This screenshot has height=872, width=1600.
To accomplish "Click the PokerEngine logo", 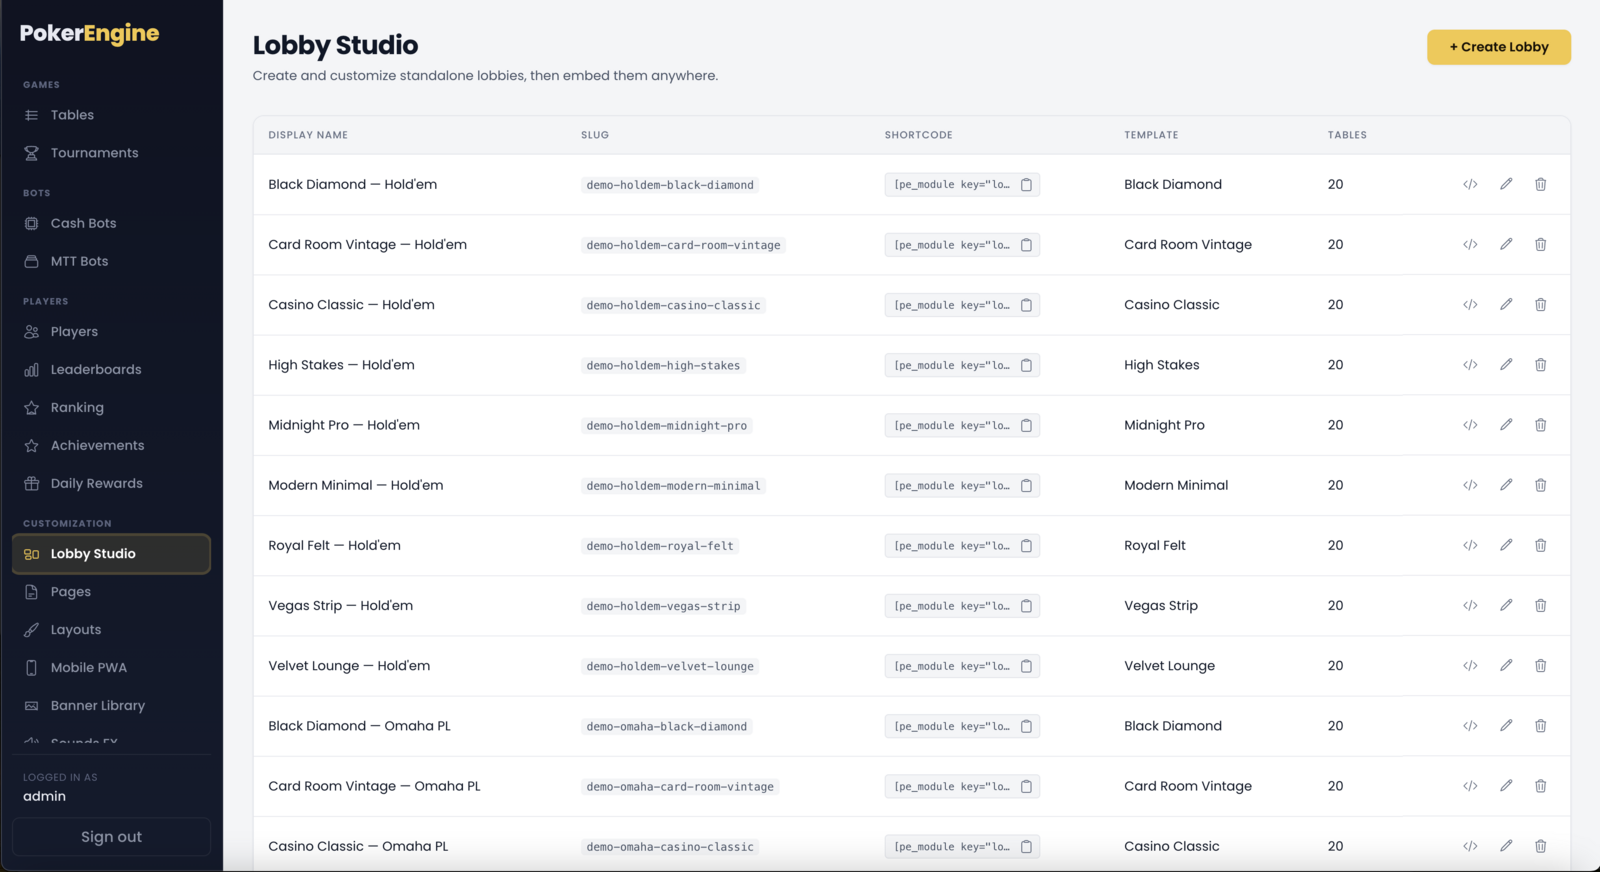I will pyautogui.click(x=89, y=33).
